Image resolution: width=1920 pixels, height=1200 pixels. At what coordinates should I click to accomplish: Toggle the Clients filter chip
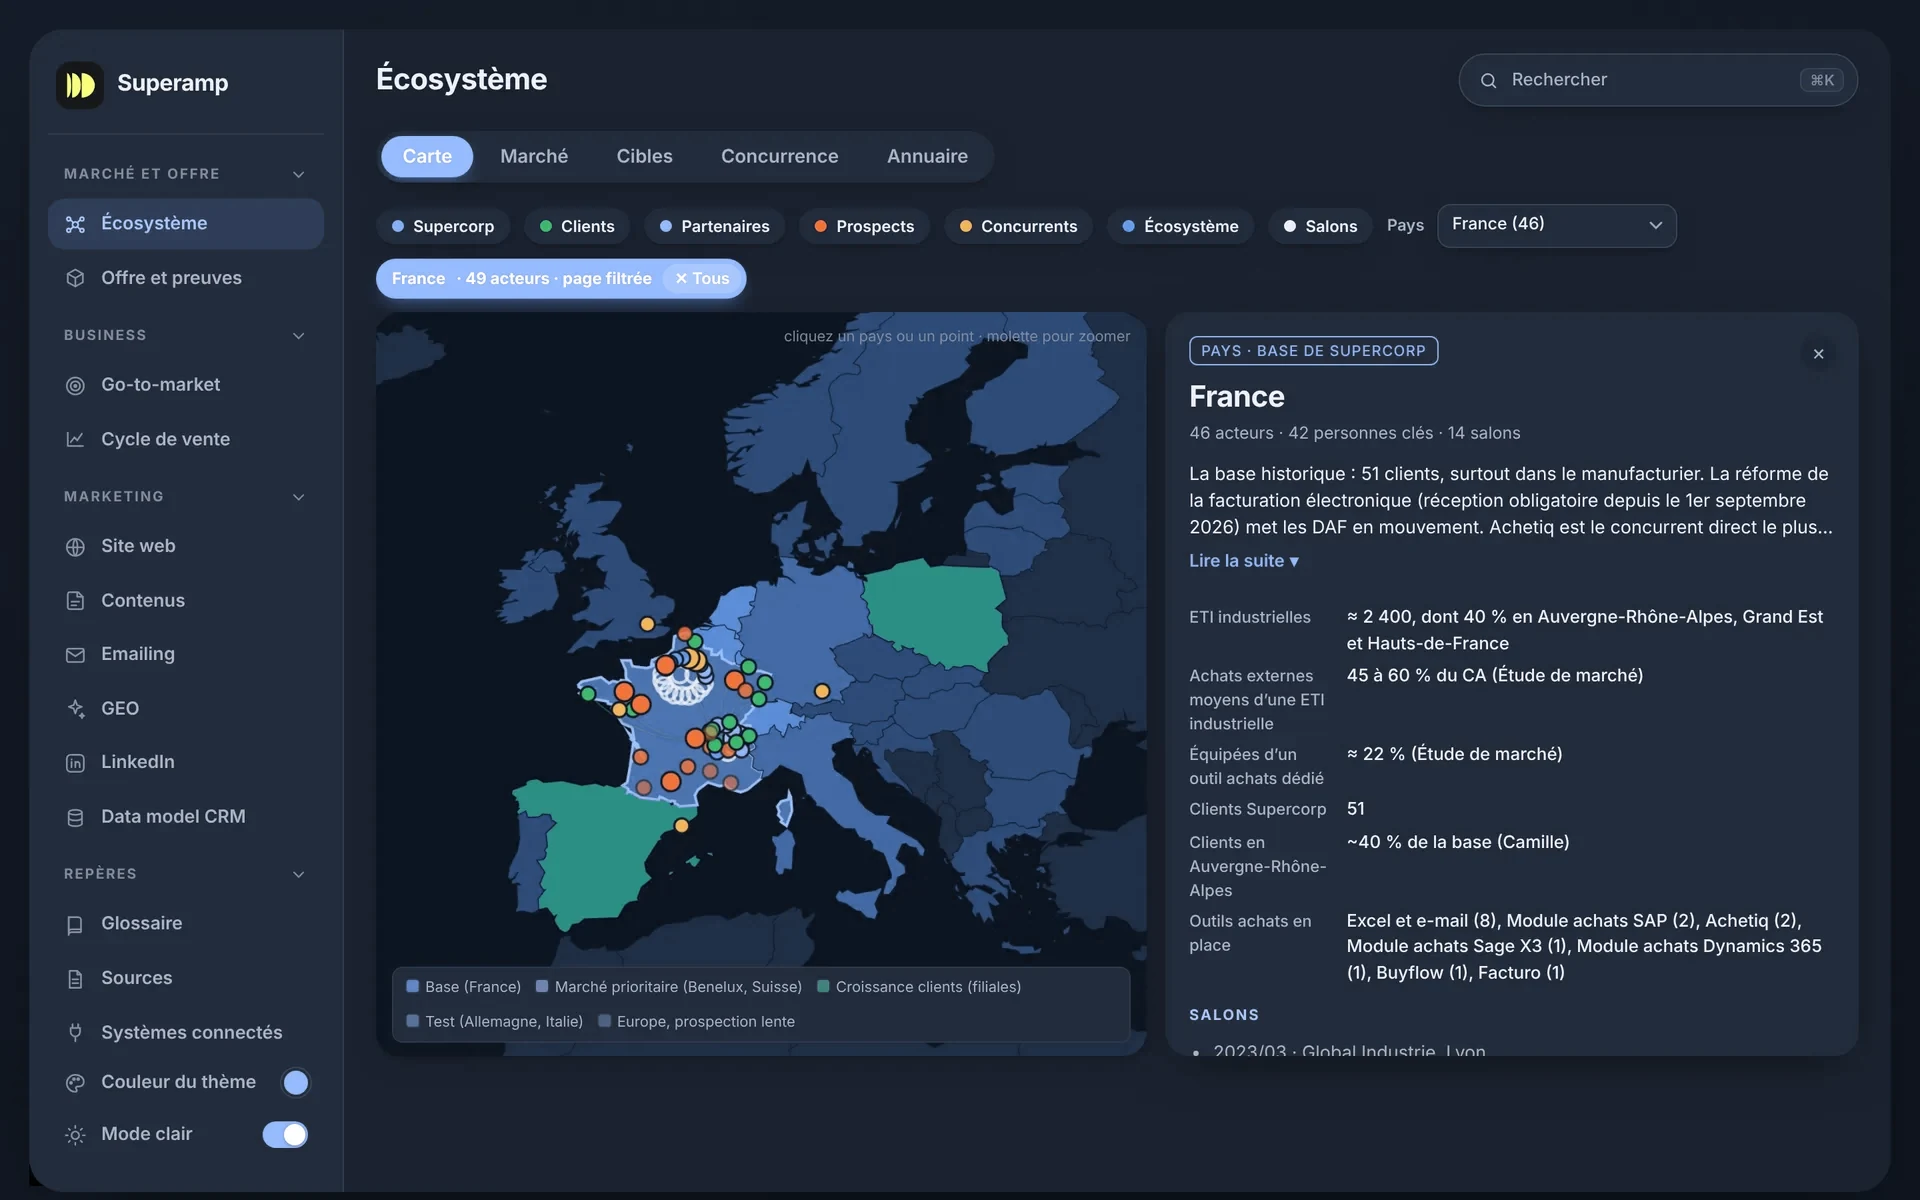(577, 226)
